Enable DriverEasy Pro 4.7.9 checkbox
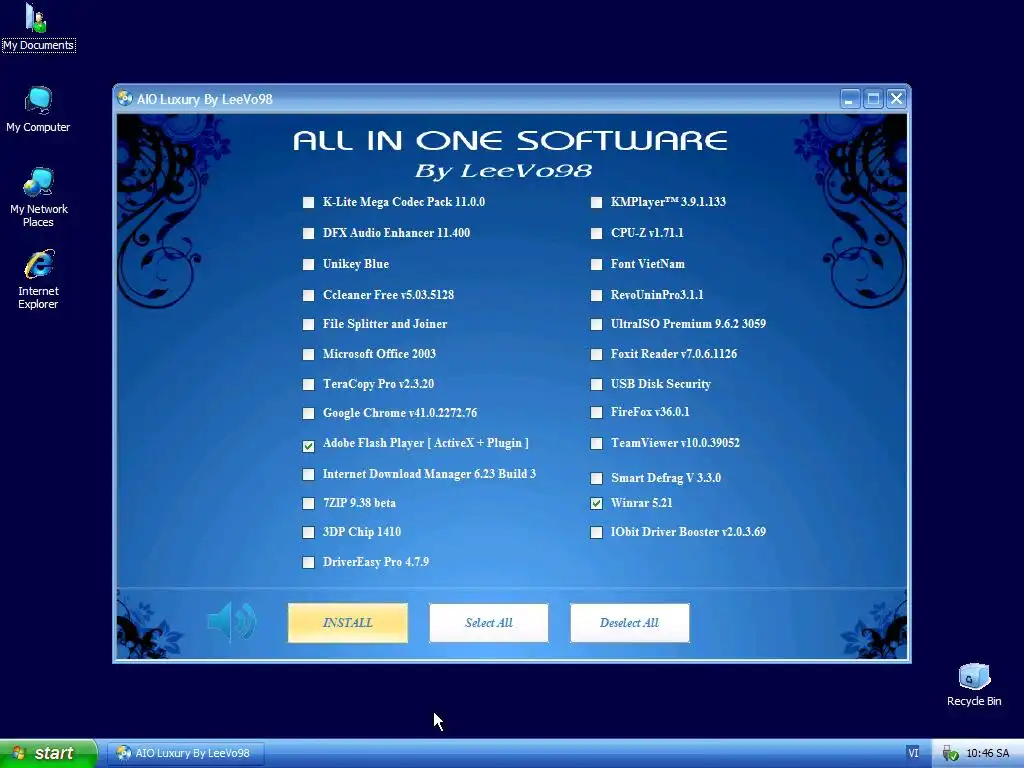 coord(308,562)
